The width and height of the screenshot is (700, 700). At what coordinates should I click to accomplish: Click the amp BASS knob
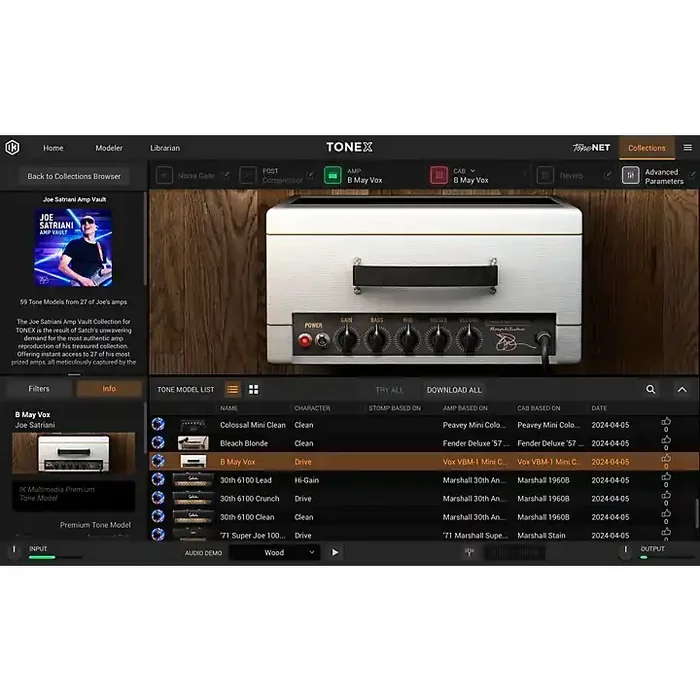pos(377,340)
